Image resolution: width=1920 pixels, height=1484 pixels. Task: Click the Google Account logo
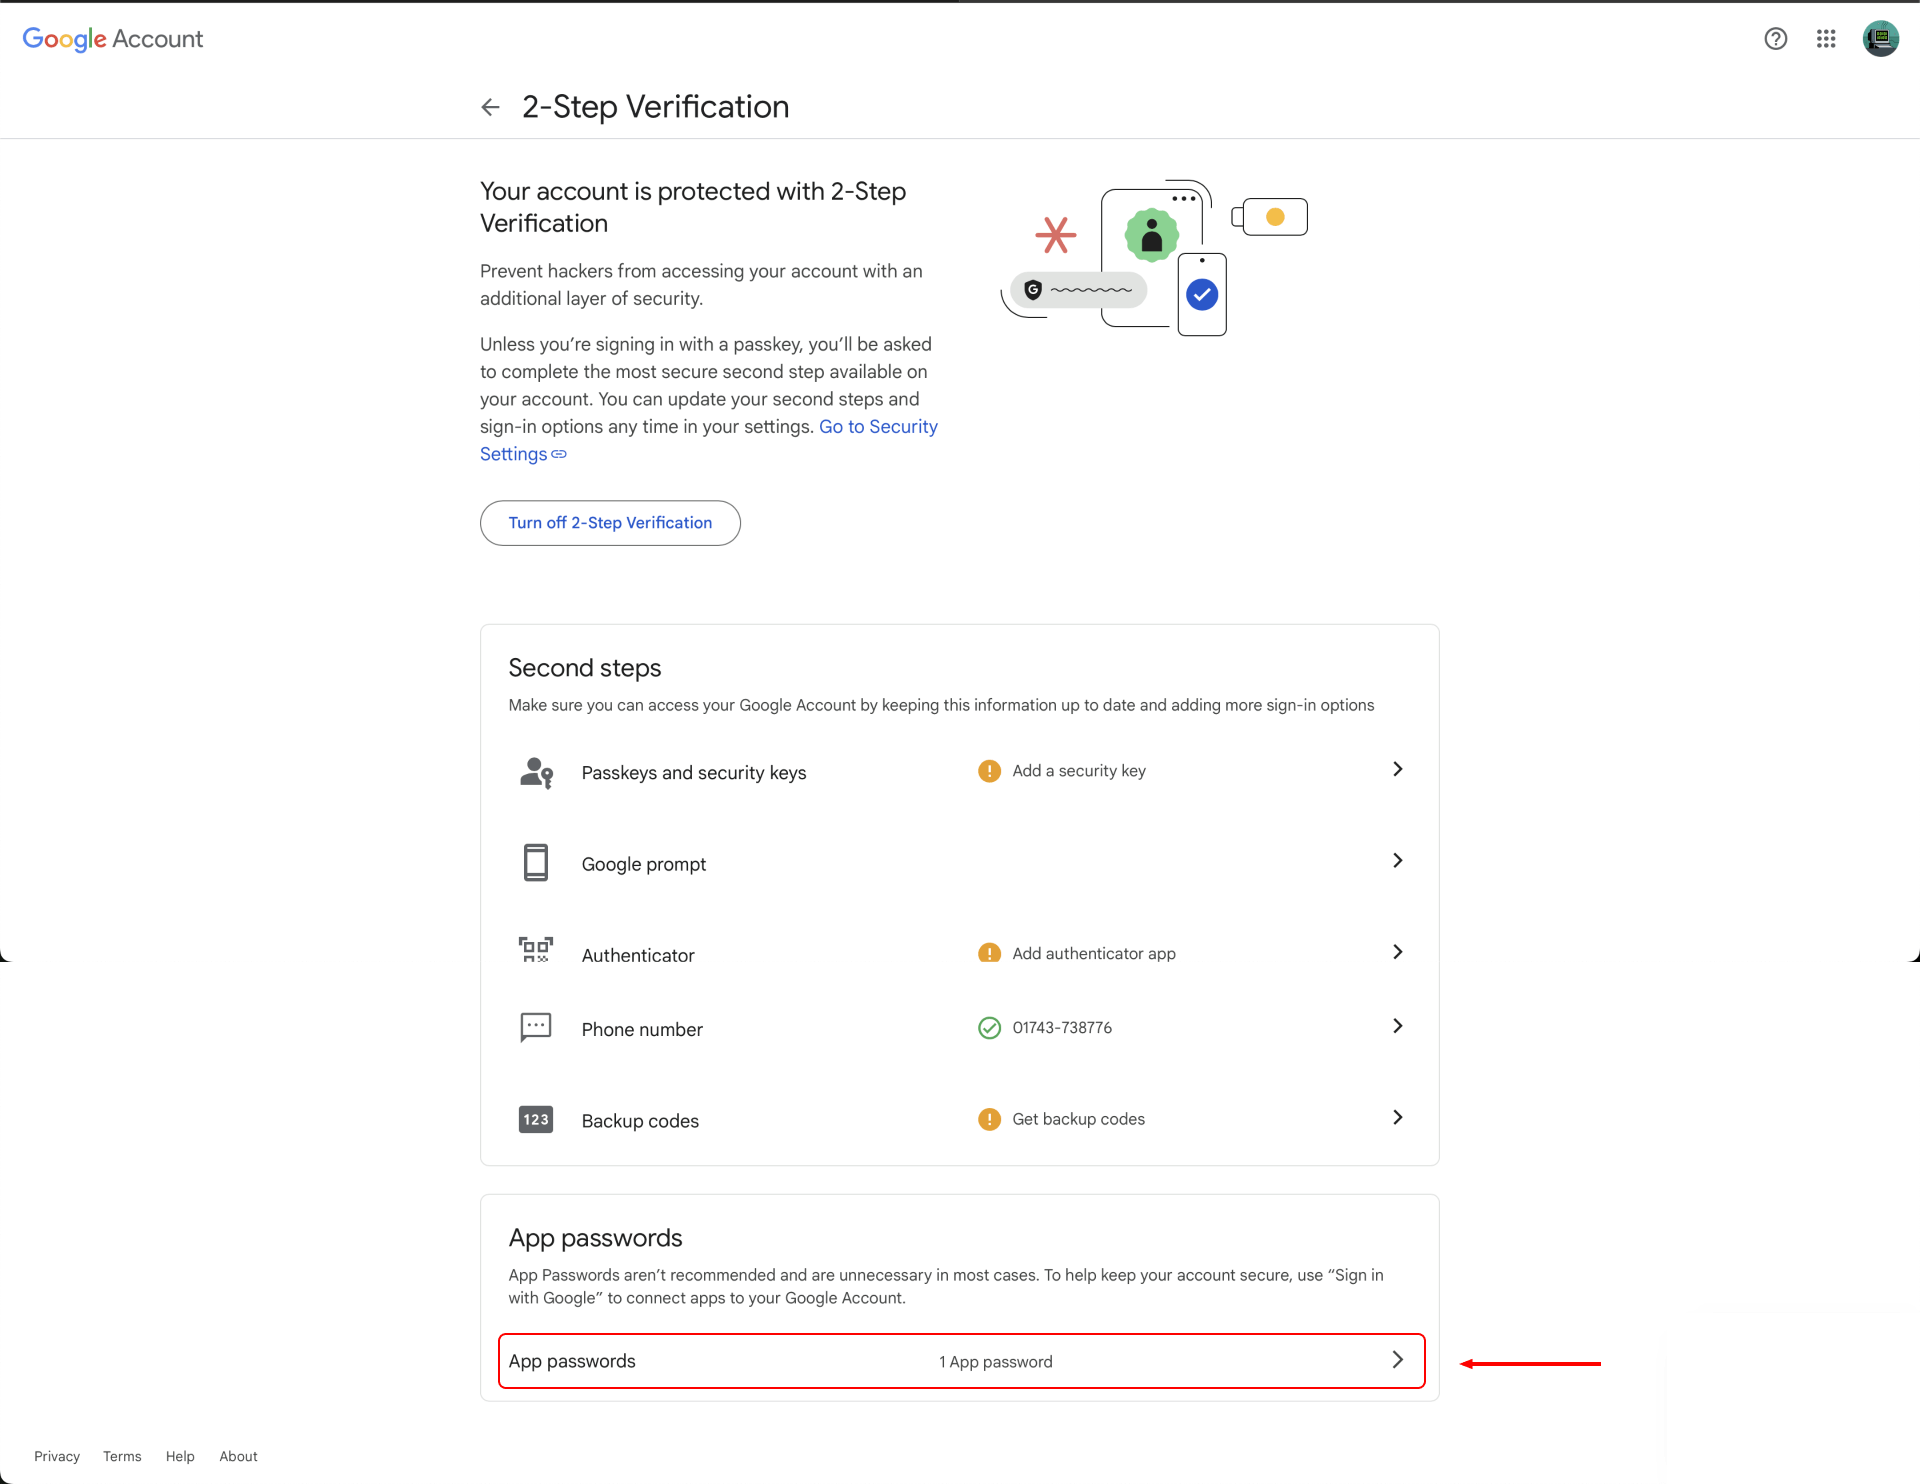tap(113, 39)
